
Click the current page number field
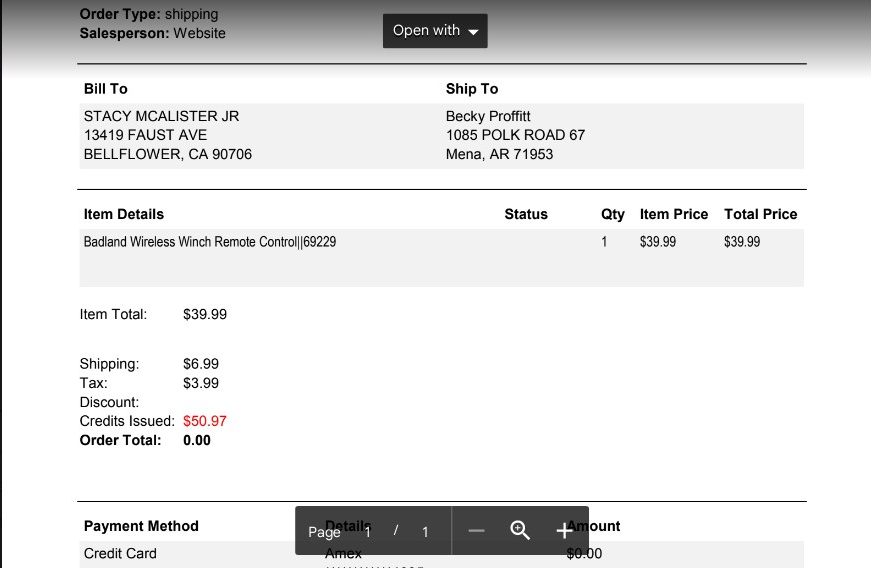pos(368,532)
